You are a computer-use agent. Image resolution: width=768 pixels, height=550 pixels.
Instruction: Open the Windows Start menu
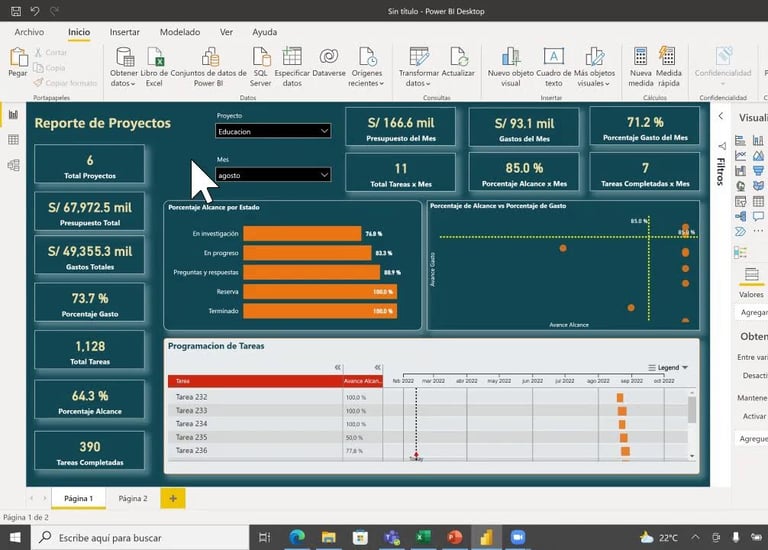click(15, 537)
